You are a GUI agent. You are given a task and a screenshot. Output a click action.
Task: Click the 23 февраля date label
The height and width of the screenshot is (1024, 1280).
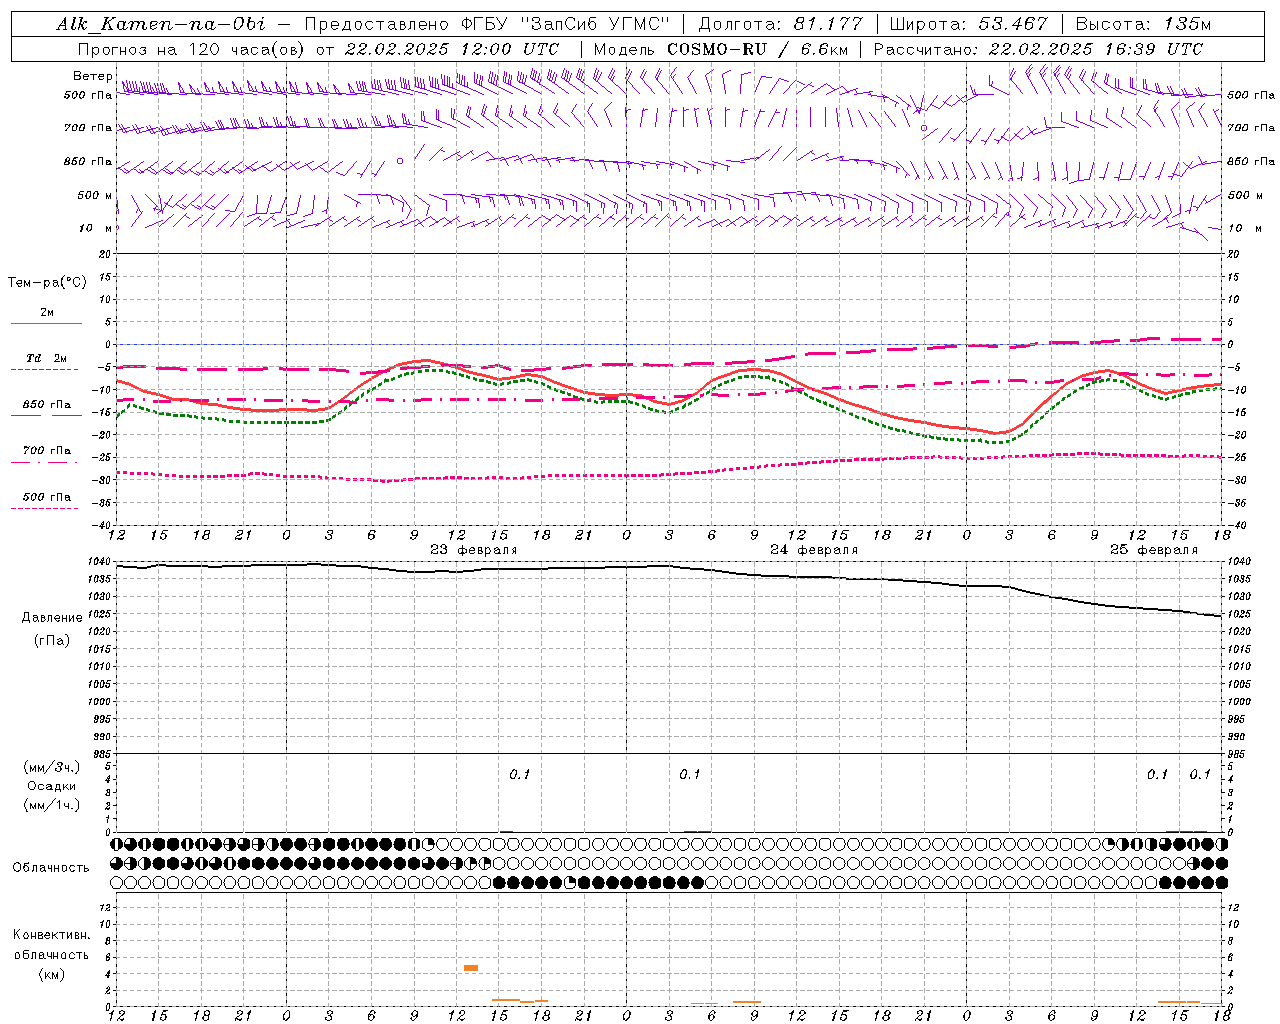[x=474, y=550]
